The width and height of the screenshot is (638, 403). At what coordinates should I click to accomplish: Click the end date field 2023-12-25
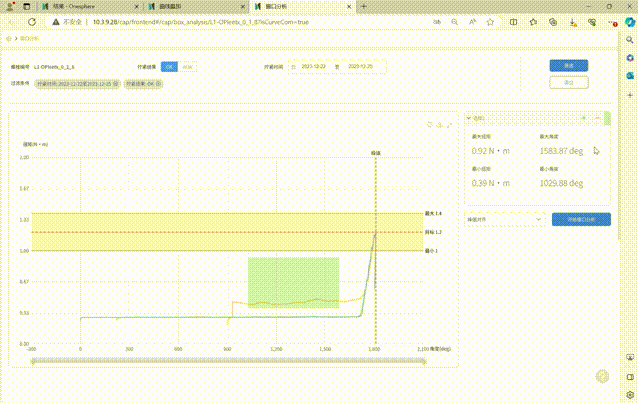coord(360,66)
